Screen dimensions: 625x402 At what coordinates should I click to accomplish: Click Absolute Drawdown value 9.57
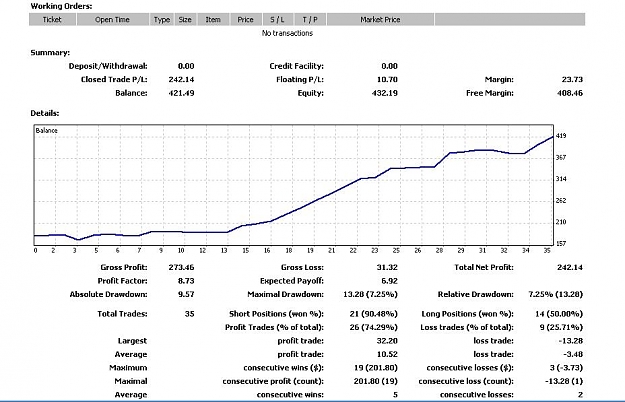(186, 294)
